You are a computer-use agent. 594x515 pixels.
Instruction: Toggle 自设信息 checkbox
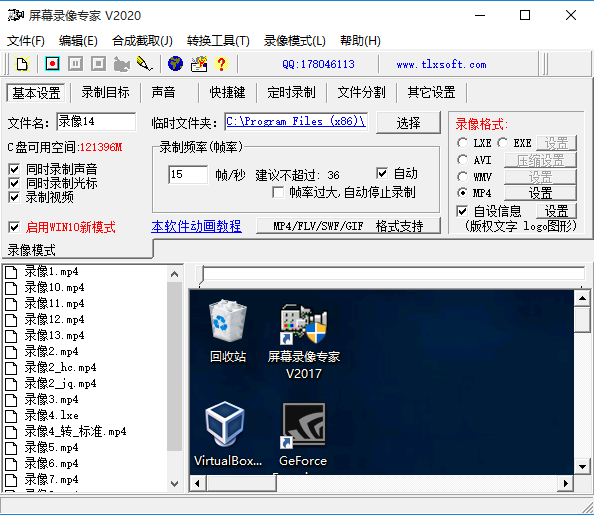point(462,211)
